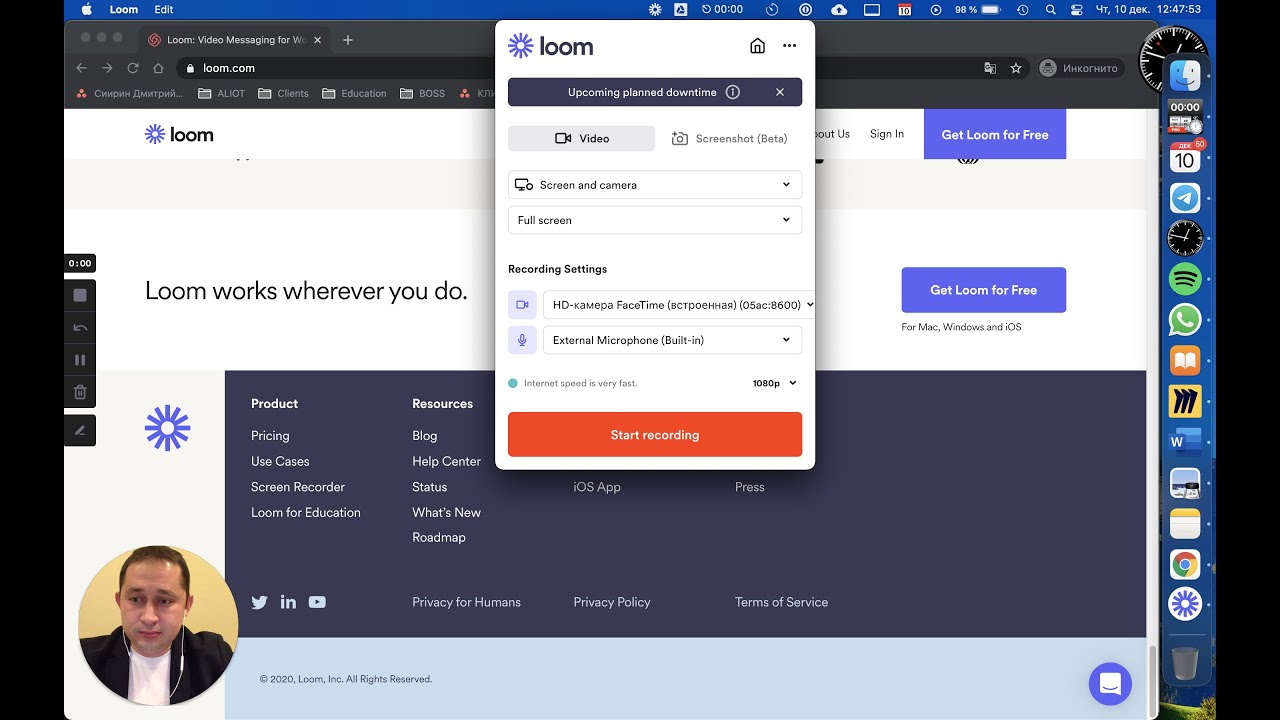Open Telegram from the Dock
1280x720 pixels.
(1185, 197)
